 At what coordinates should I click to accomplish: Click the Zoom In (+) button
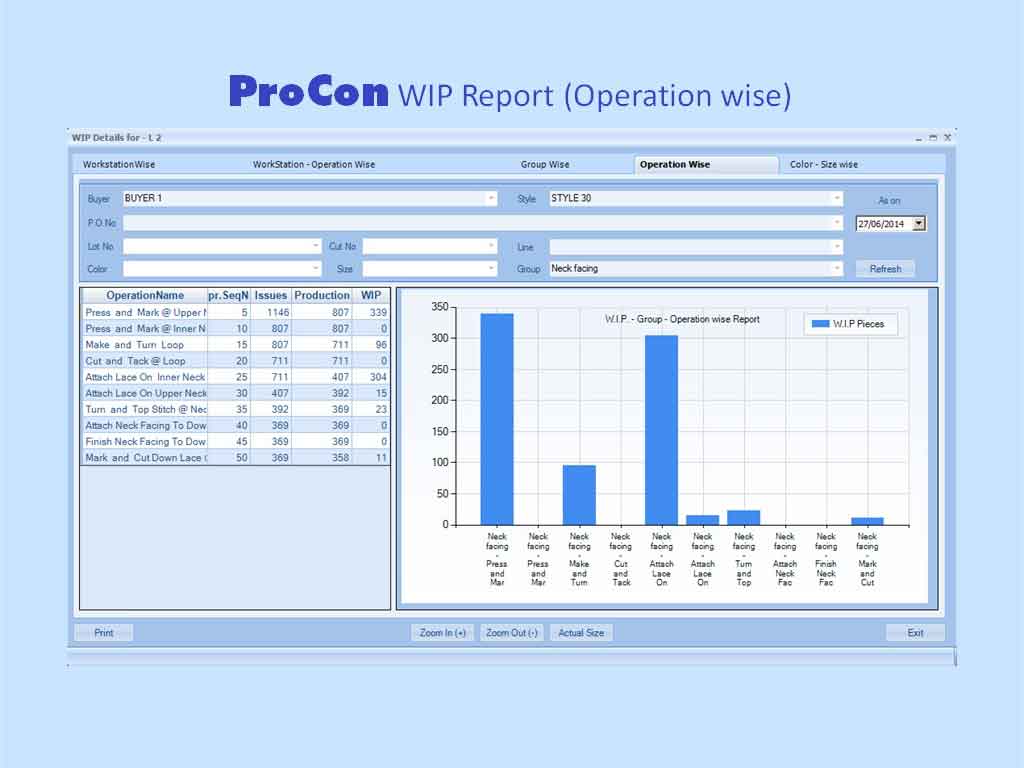coord(443,633)
